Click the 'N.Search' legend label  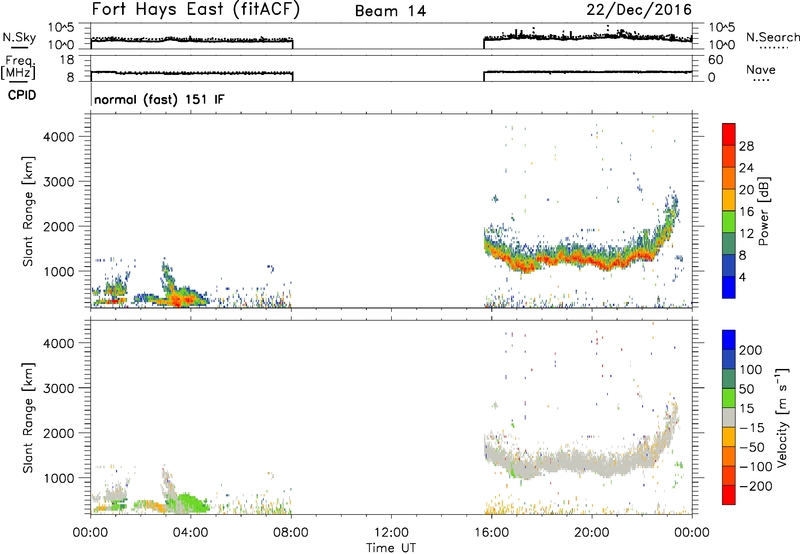click(x=773, y=37)
